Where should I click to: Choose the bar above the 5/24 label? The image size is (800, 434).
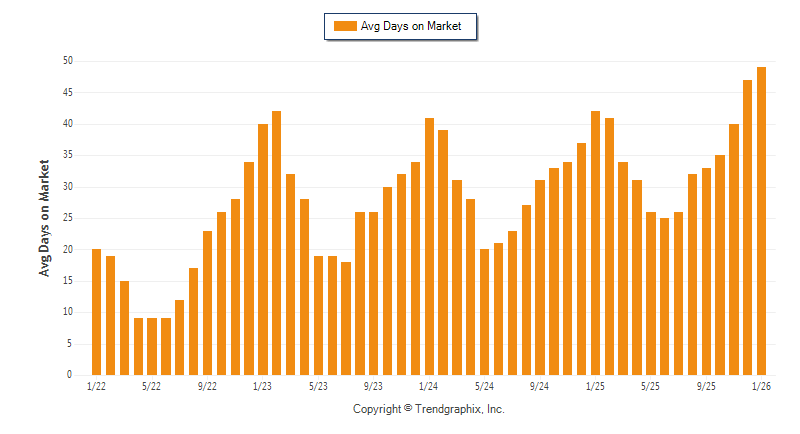(484, 312)
